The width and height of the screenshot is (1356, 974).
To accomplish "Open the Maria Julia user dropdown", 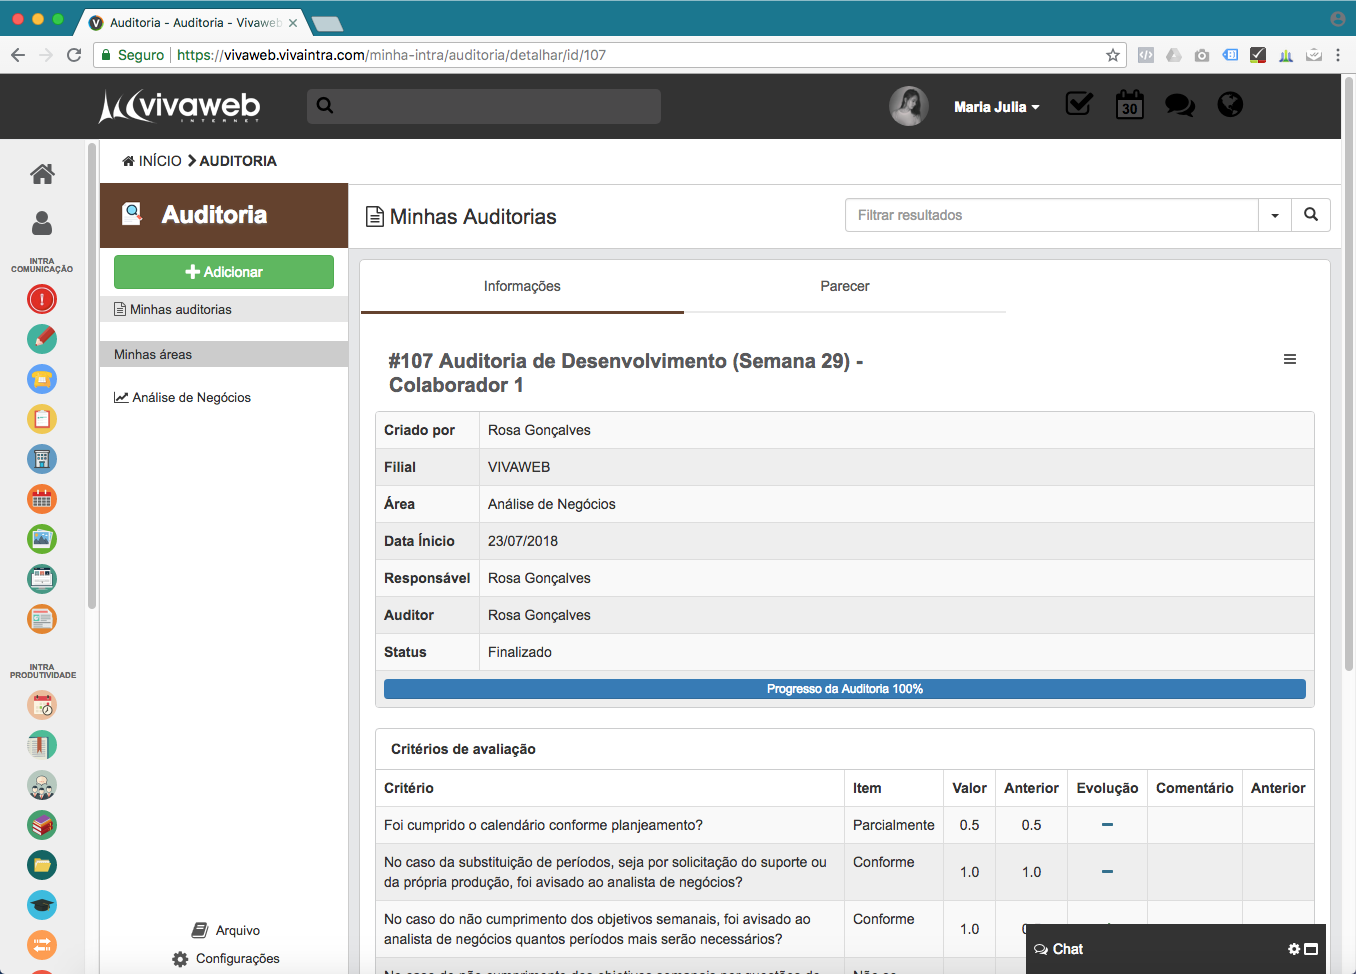I will (x=996, y=107).
